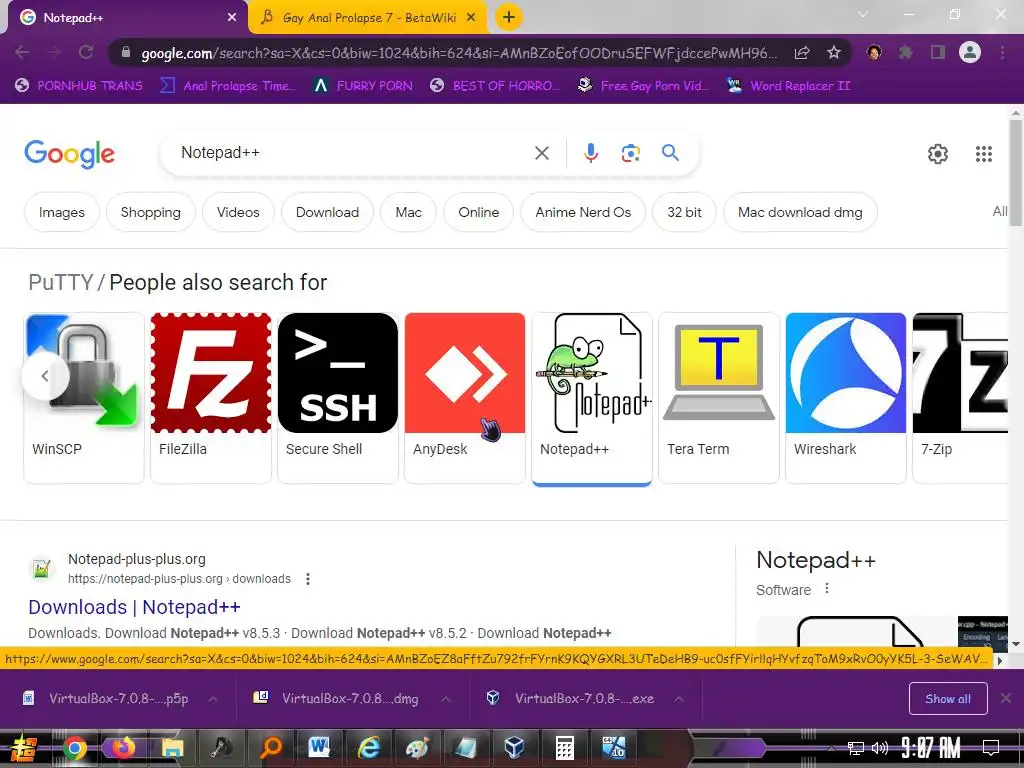
Task: Open the Start menu
Action: tap(24, 748)
